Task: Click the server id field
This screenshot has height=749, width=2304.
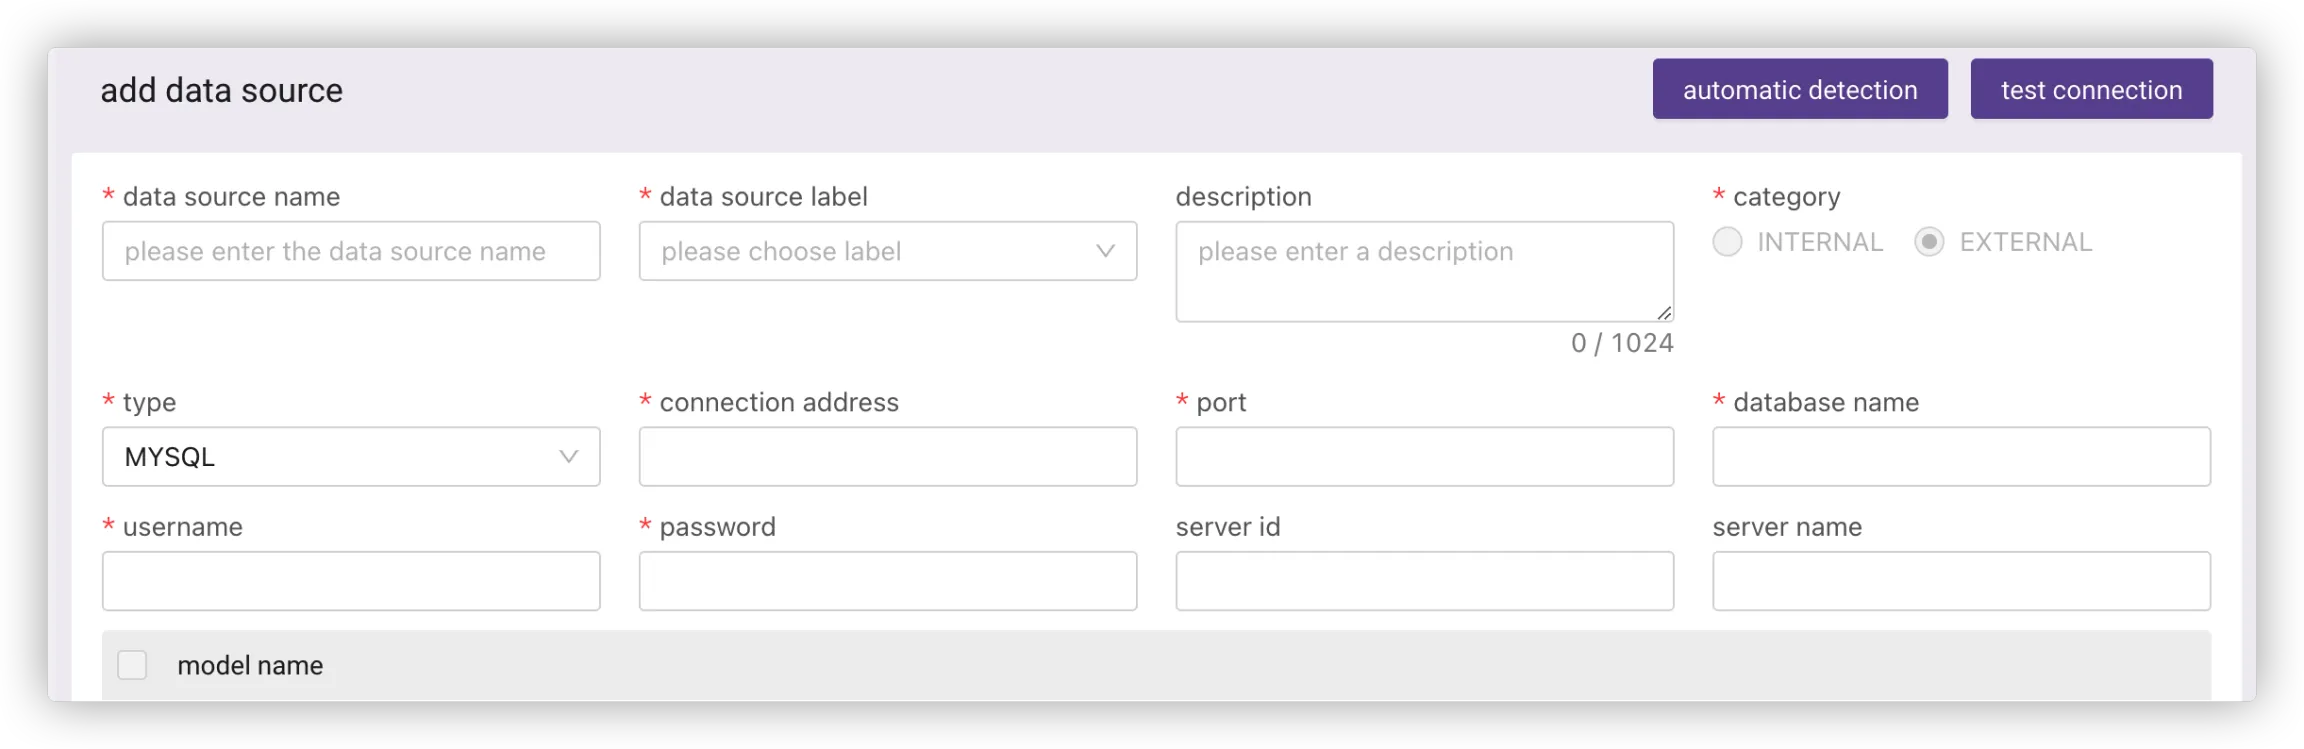Action: pos(1424,581)
